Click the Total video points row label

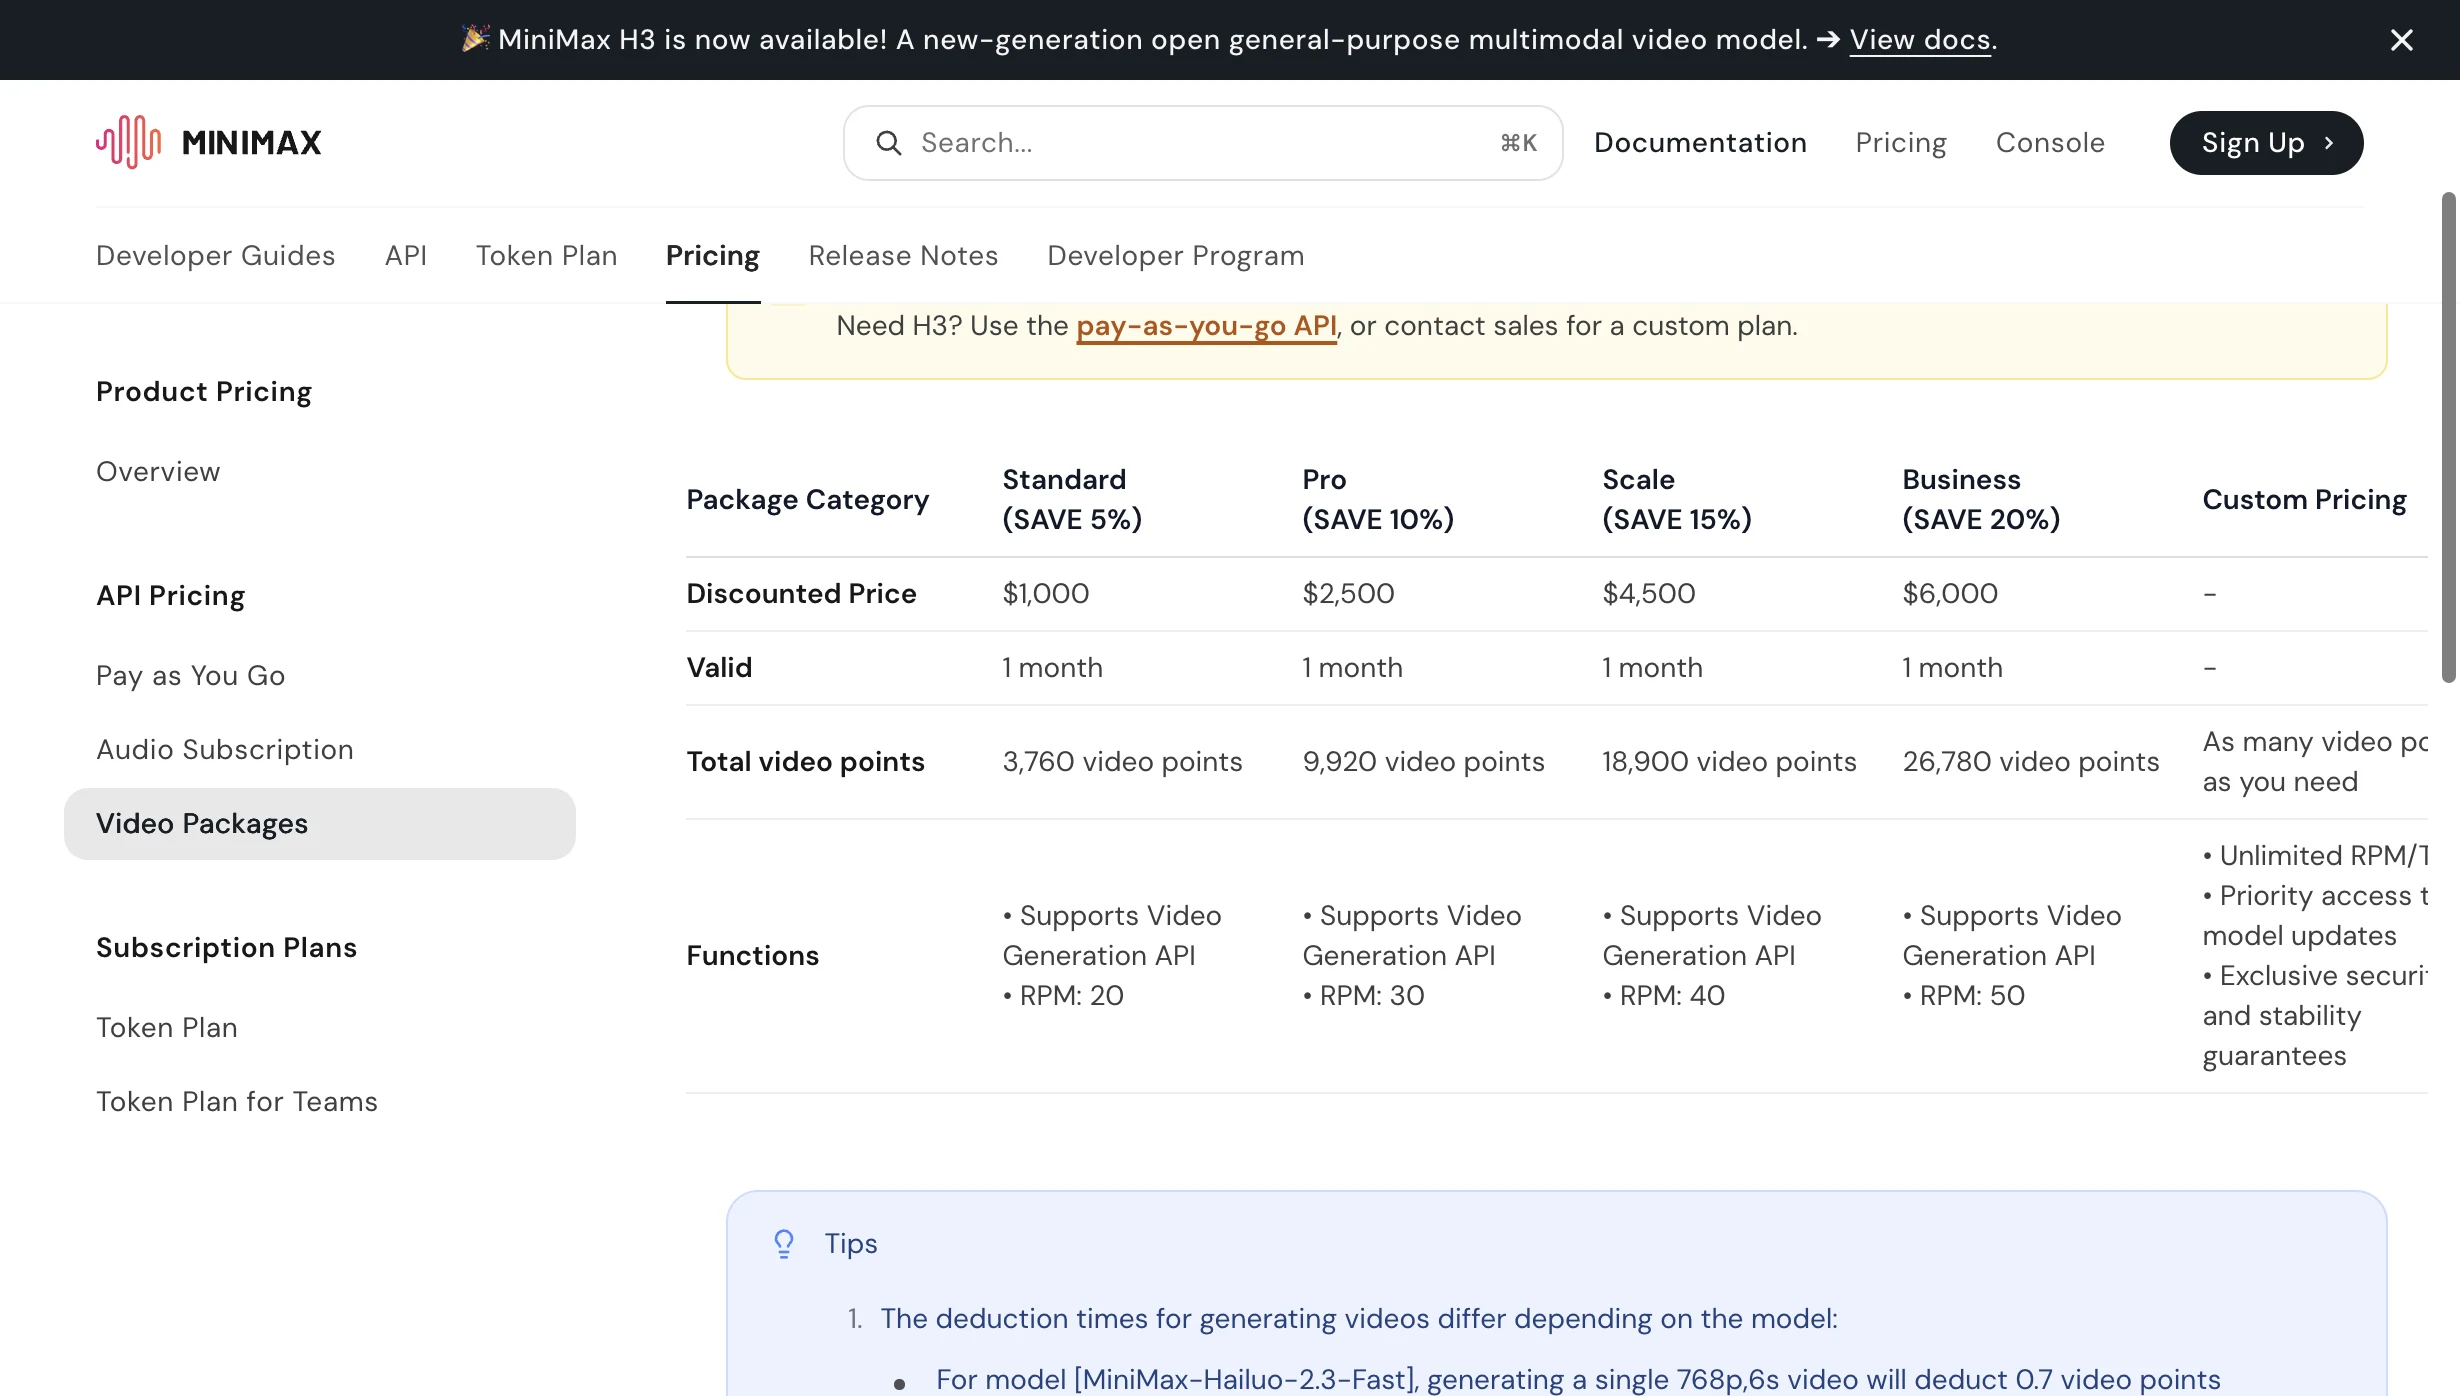(806, 762)
